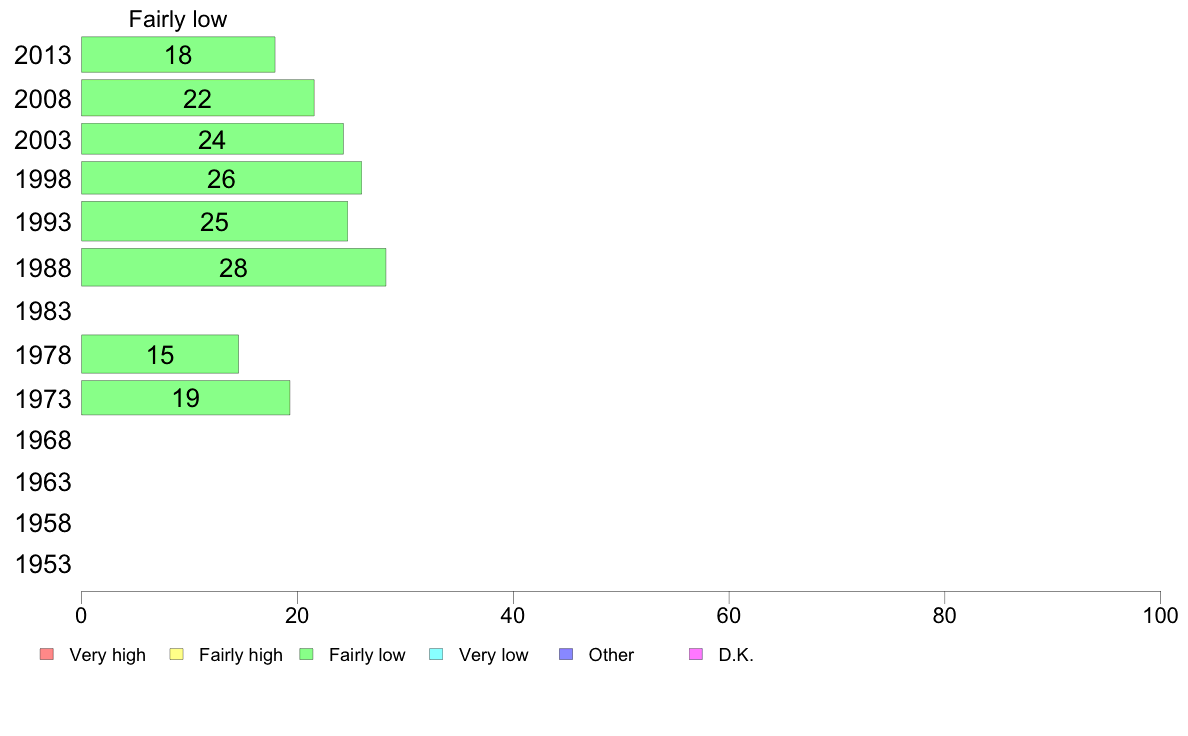Click the 1983 year axis label
This screenshot has width=1188, height=736.
point(43,311)
